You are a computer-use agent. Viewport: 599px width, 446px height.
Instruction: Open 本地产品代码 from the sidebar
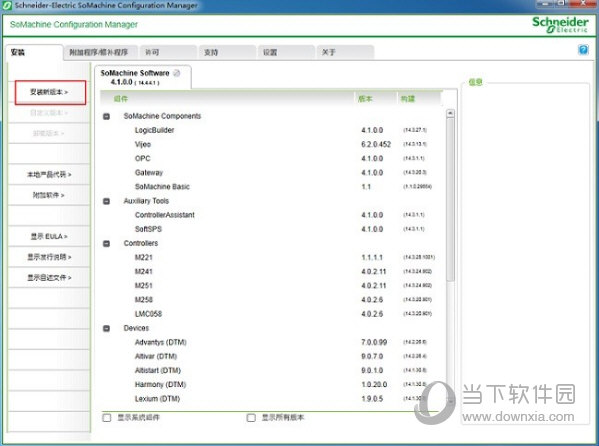(49, 175)
